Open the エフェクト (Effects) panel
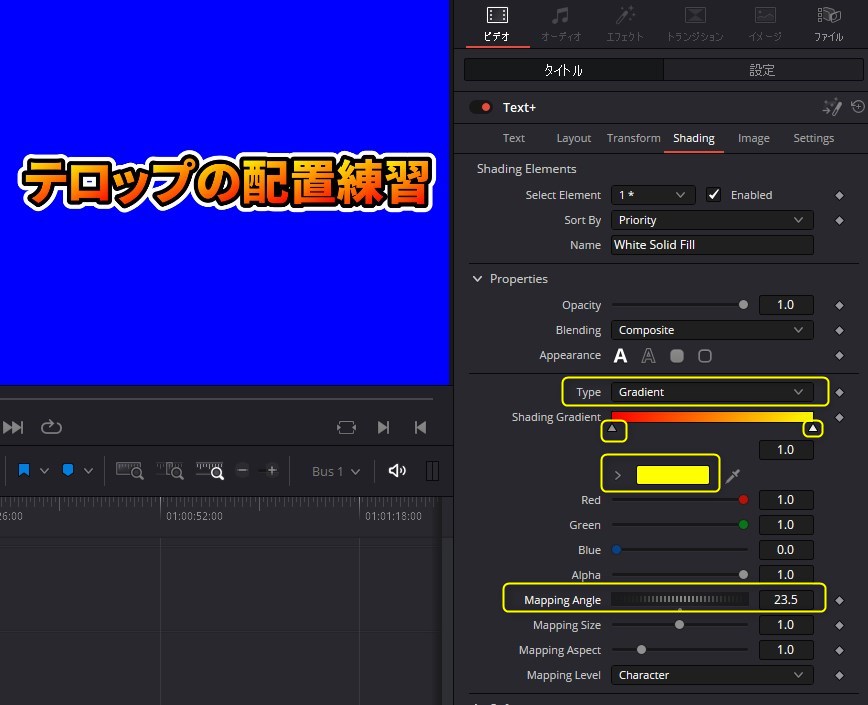868x705 pixels. point(625,23)
